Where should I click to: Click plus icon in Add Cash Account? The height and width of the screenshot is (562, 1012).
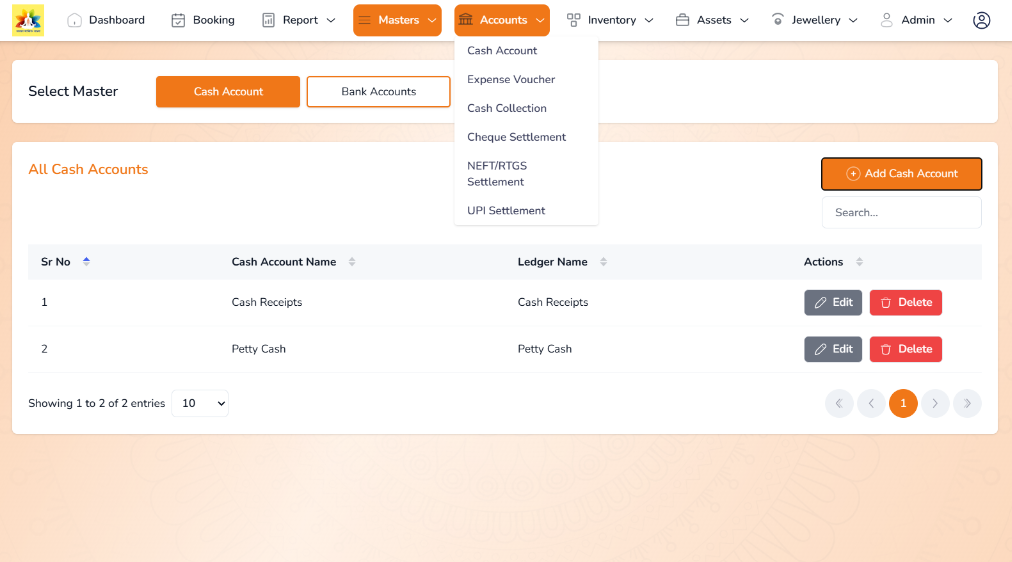click(x=853, y=174)
